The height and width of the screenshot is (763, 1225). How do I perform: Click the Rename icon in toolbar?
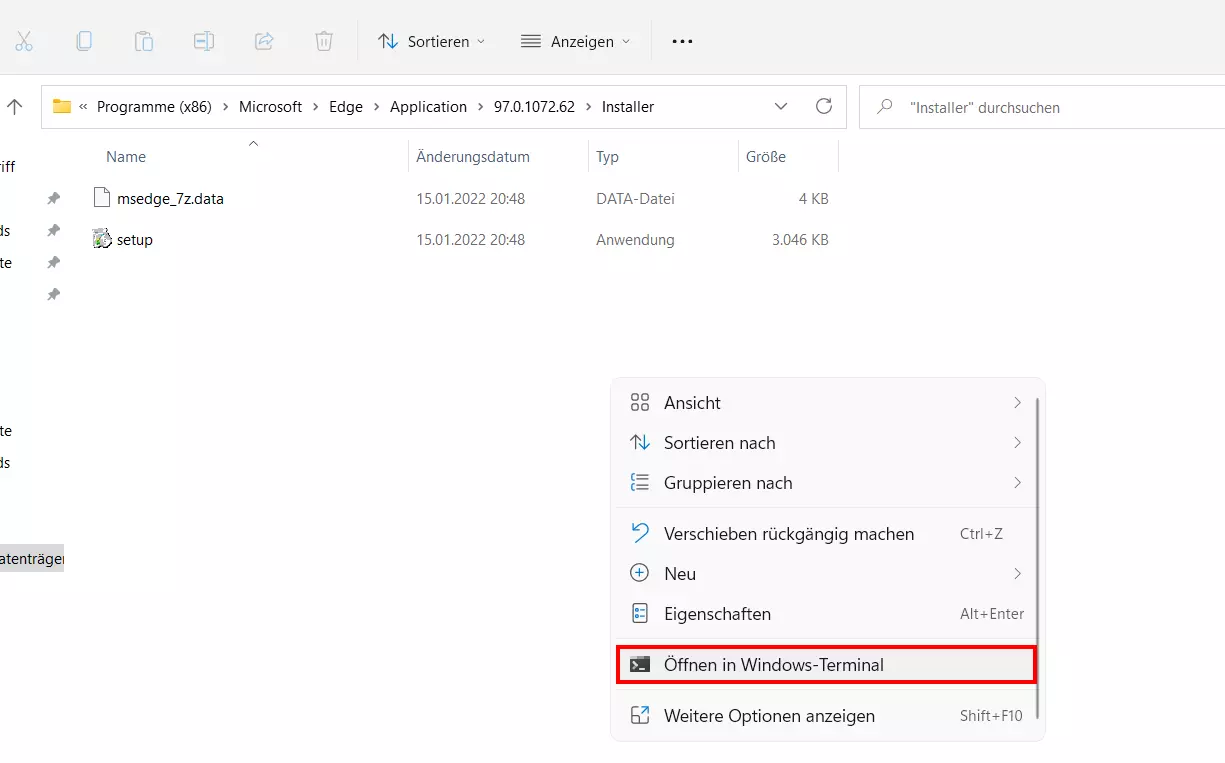[x=204, y=41]
